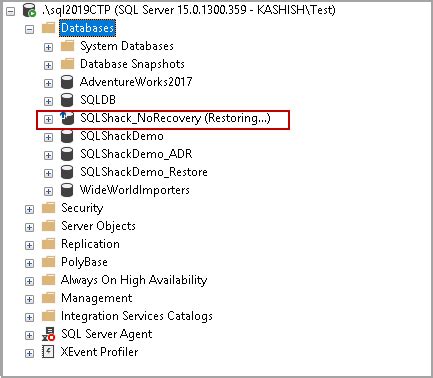433x378 pixels.
Task: Expand the SQLShackDemo_ADR node
Action: click(x=48, y=155)
